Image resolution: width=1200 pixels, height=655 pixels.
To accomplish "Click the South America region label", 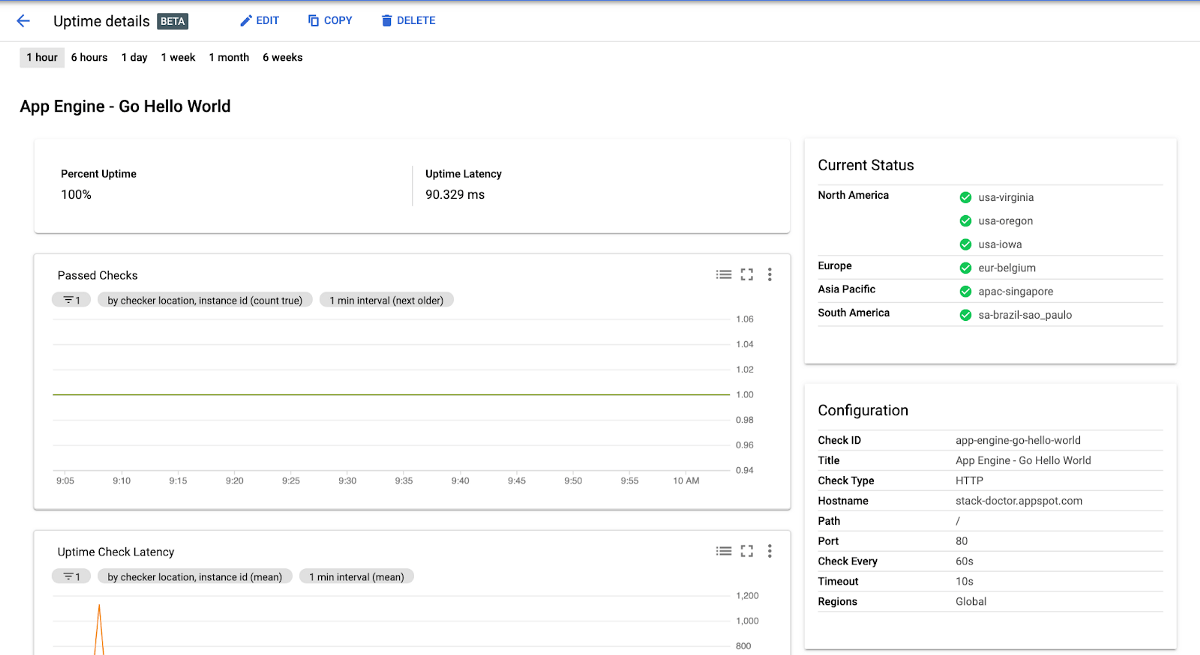I will pyautogui.click(x=854, y=313).
